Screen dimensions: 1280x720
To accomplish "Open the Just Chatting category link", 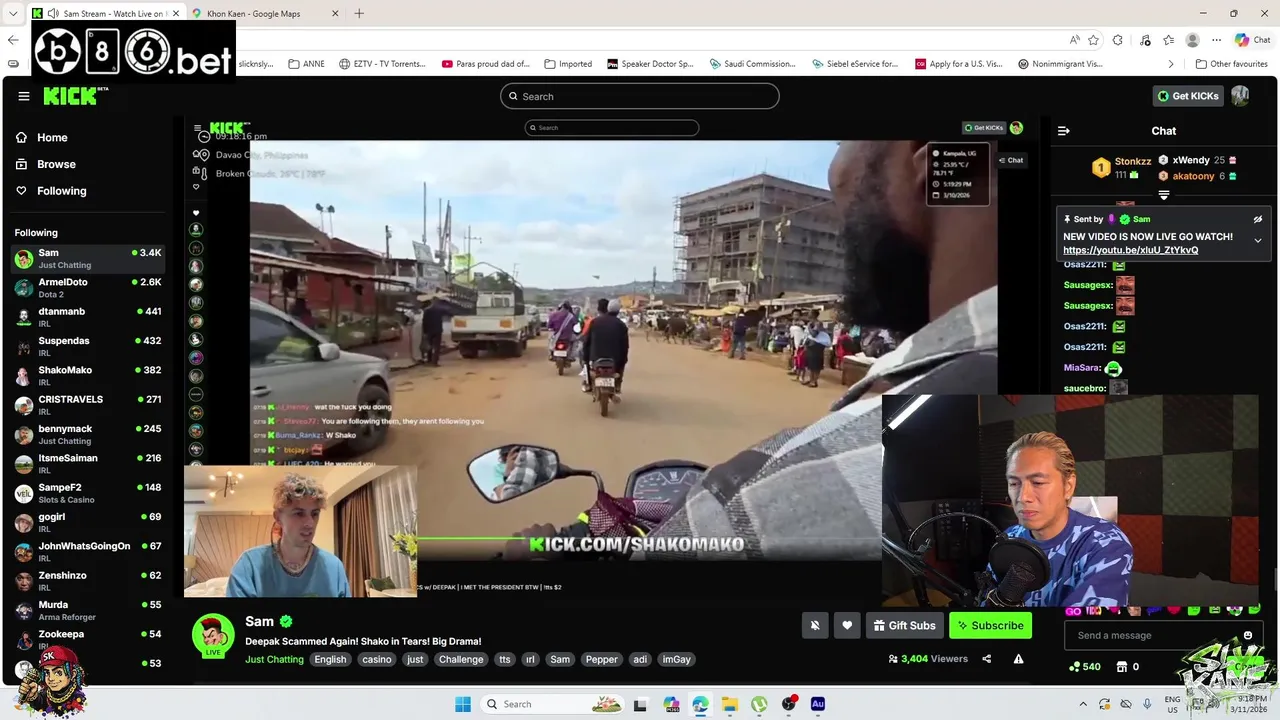I will click(x=274, y=660).
